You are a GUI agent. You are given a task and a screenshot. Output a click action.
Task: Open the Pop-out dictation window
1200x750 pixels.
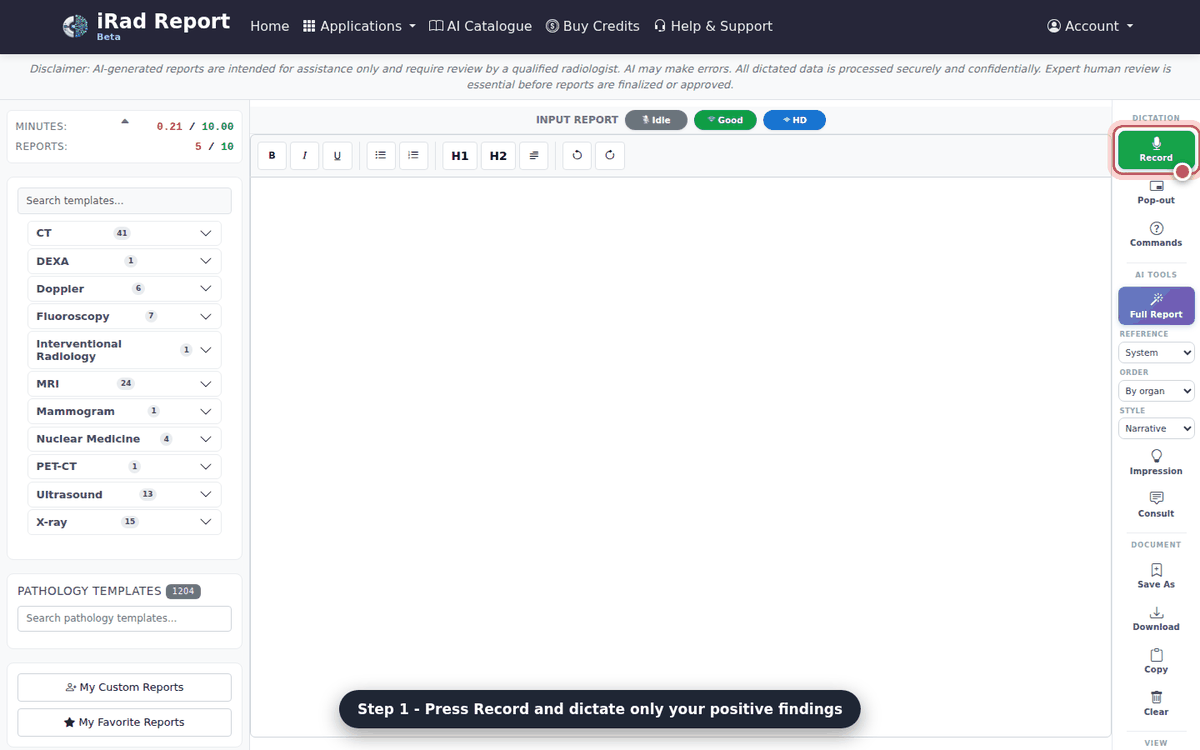pos(1156,192)
